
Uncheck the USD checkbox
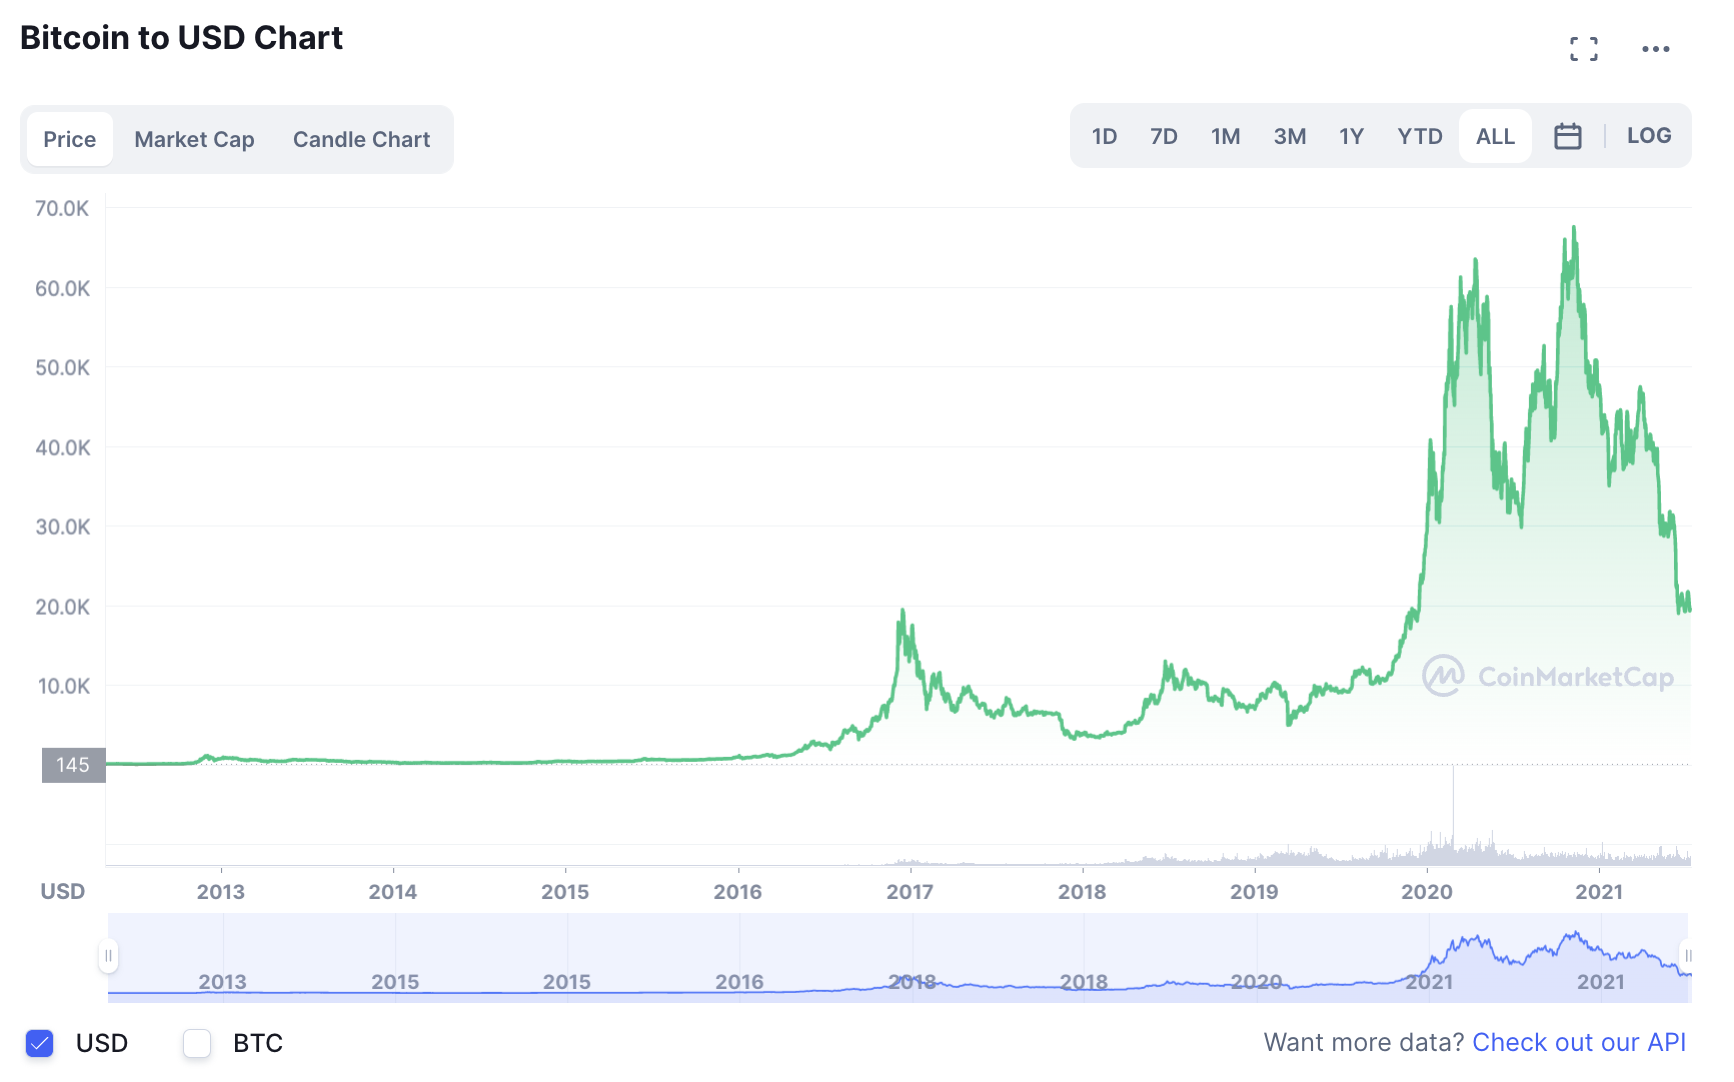[40, 1043]
